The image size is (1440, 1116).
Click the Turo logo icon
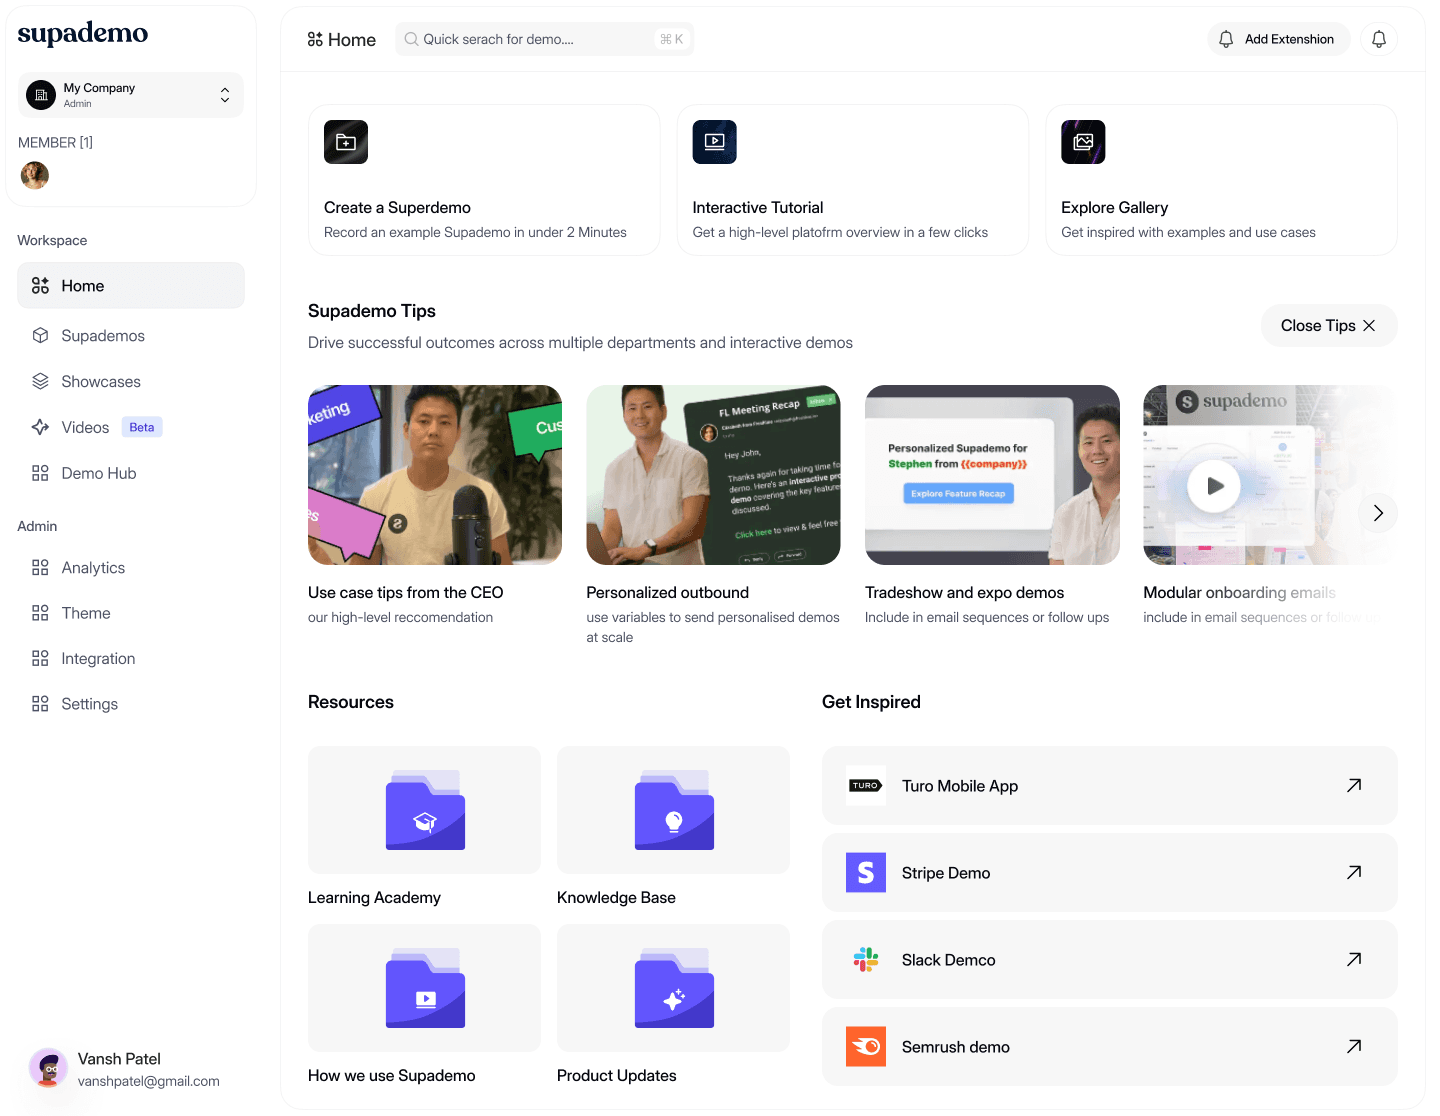click(x=866, y=786)
